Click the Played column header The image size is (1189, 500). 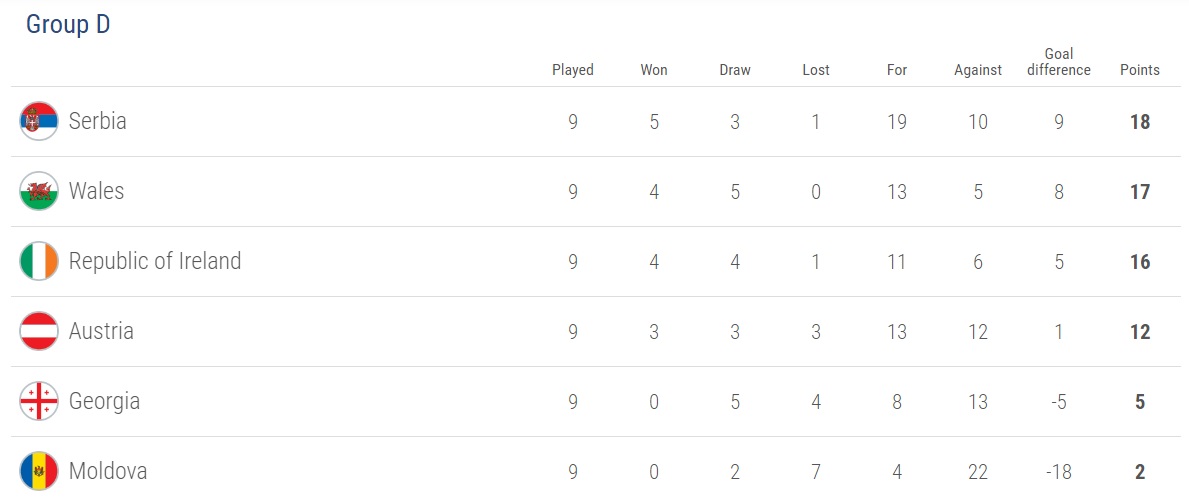coord(573,70)
